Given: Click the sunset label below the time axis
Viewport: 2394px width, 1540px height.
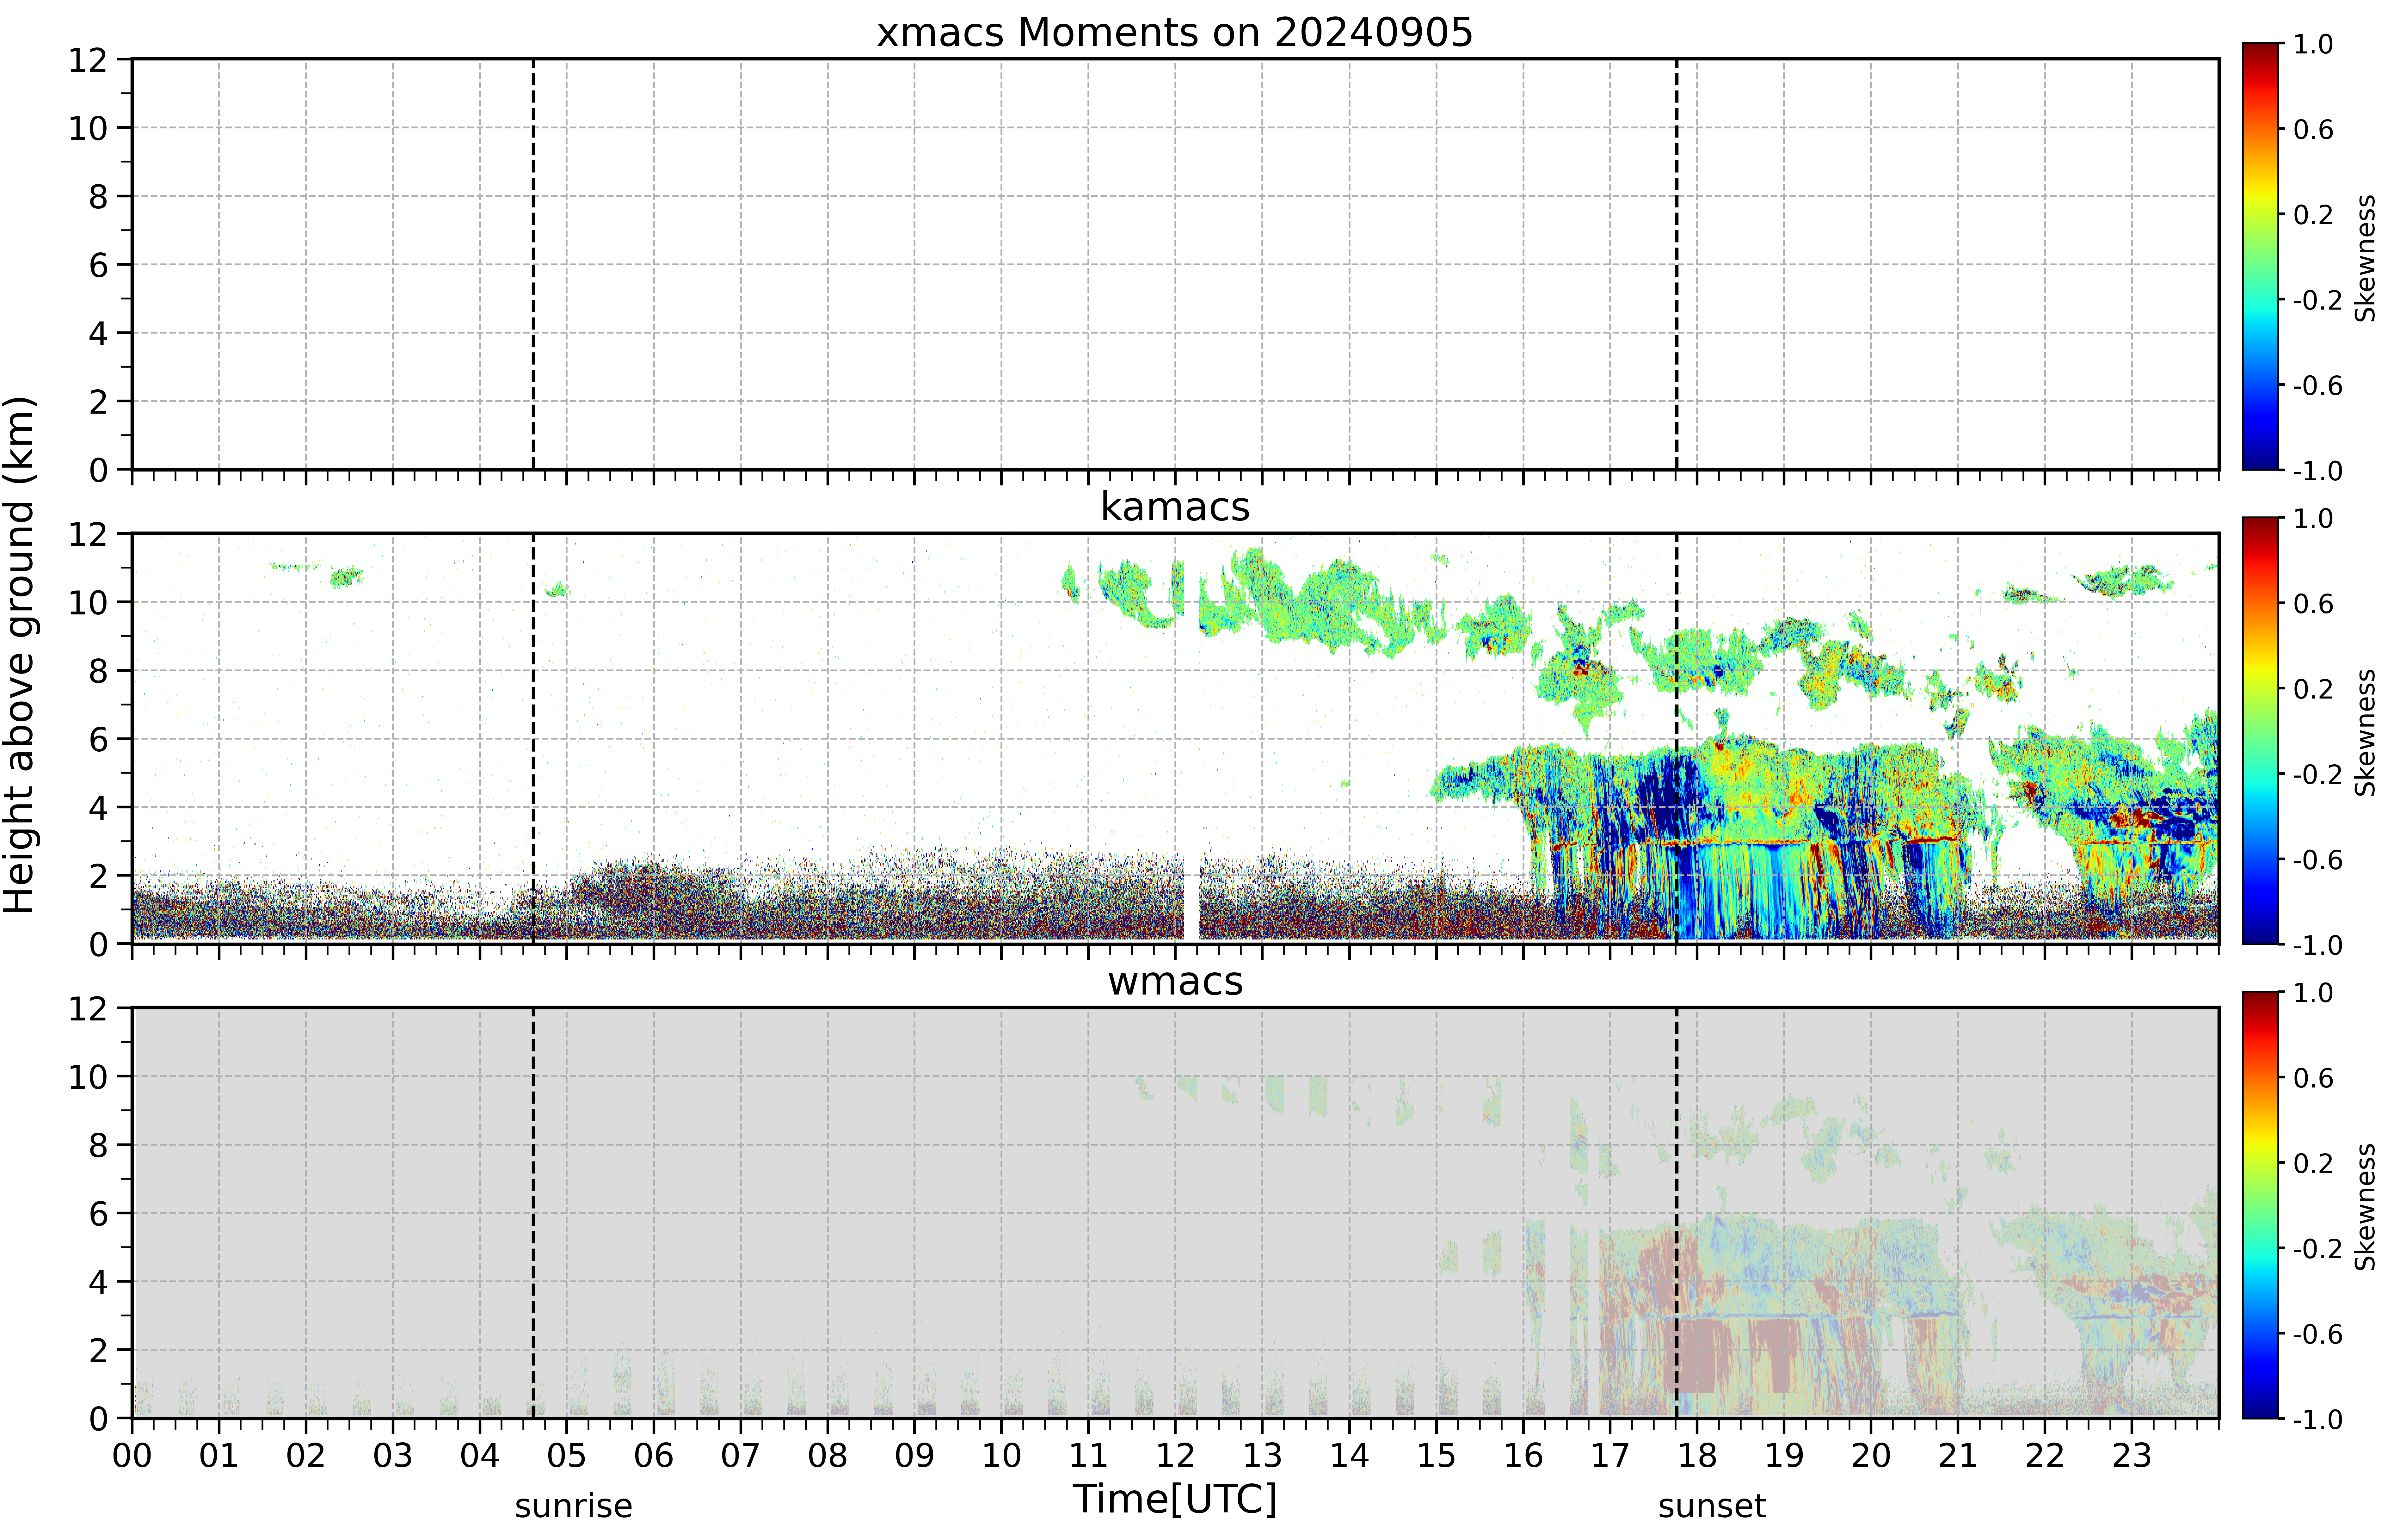Looking at the screenshot, I should [1712, 1506].
